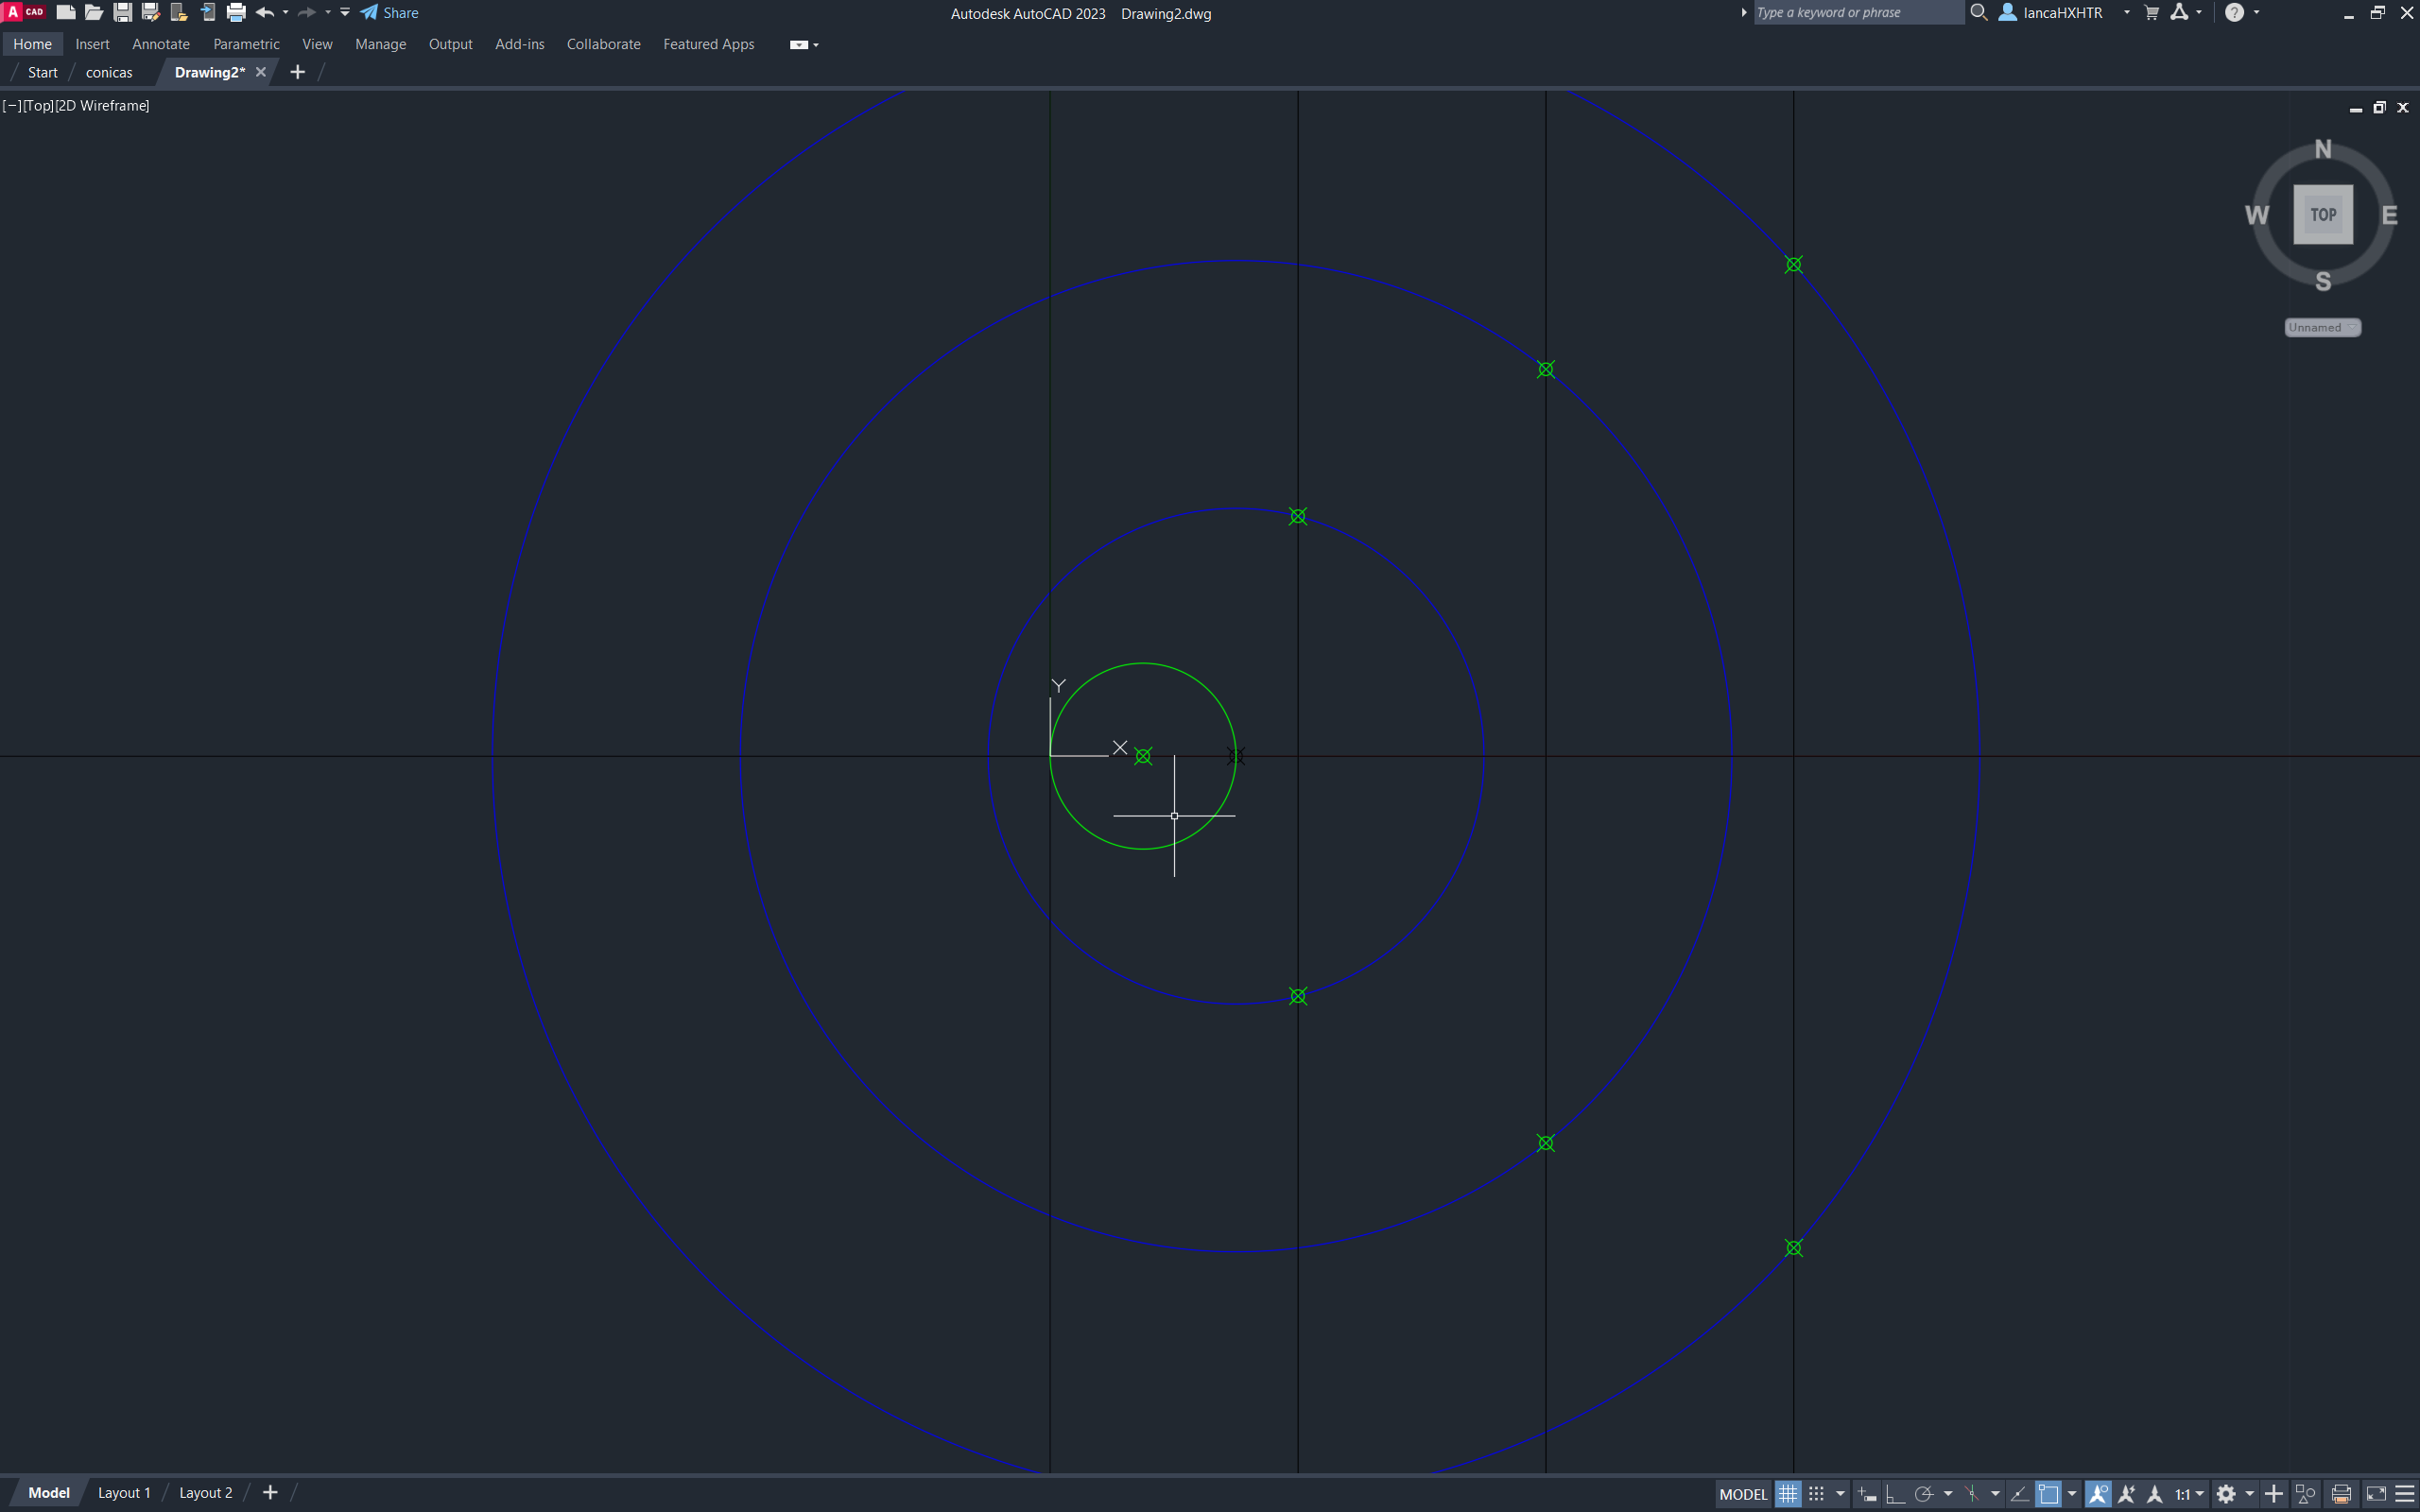Click the search magnifier in the title bar

(x=1979, y=12)
